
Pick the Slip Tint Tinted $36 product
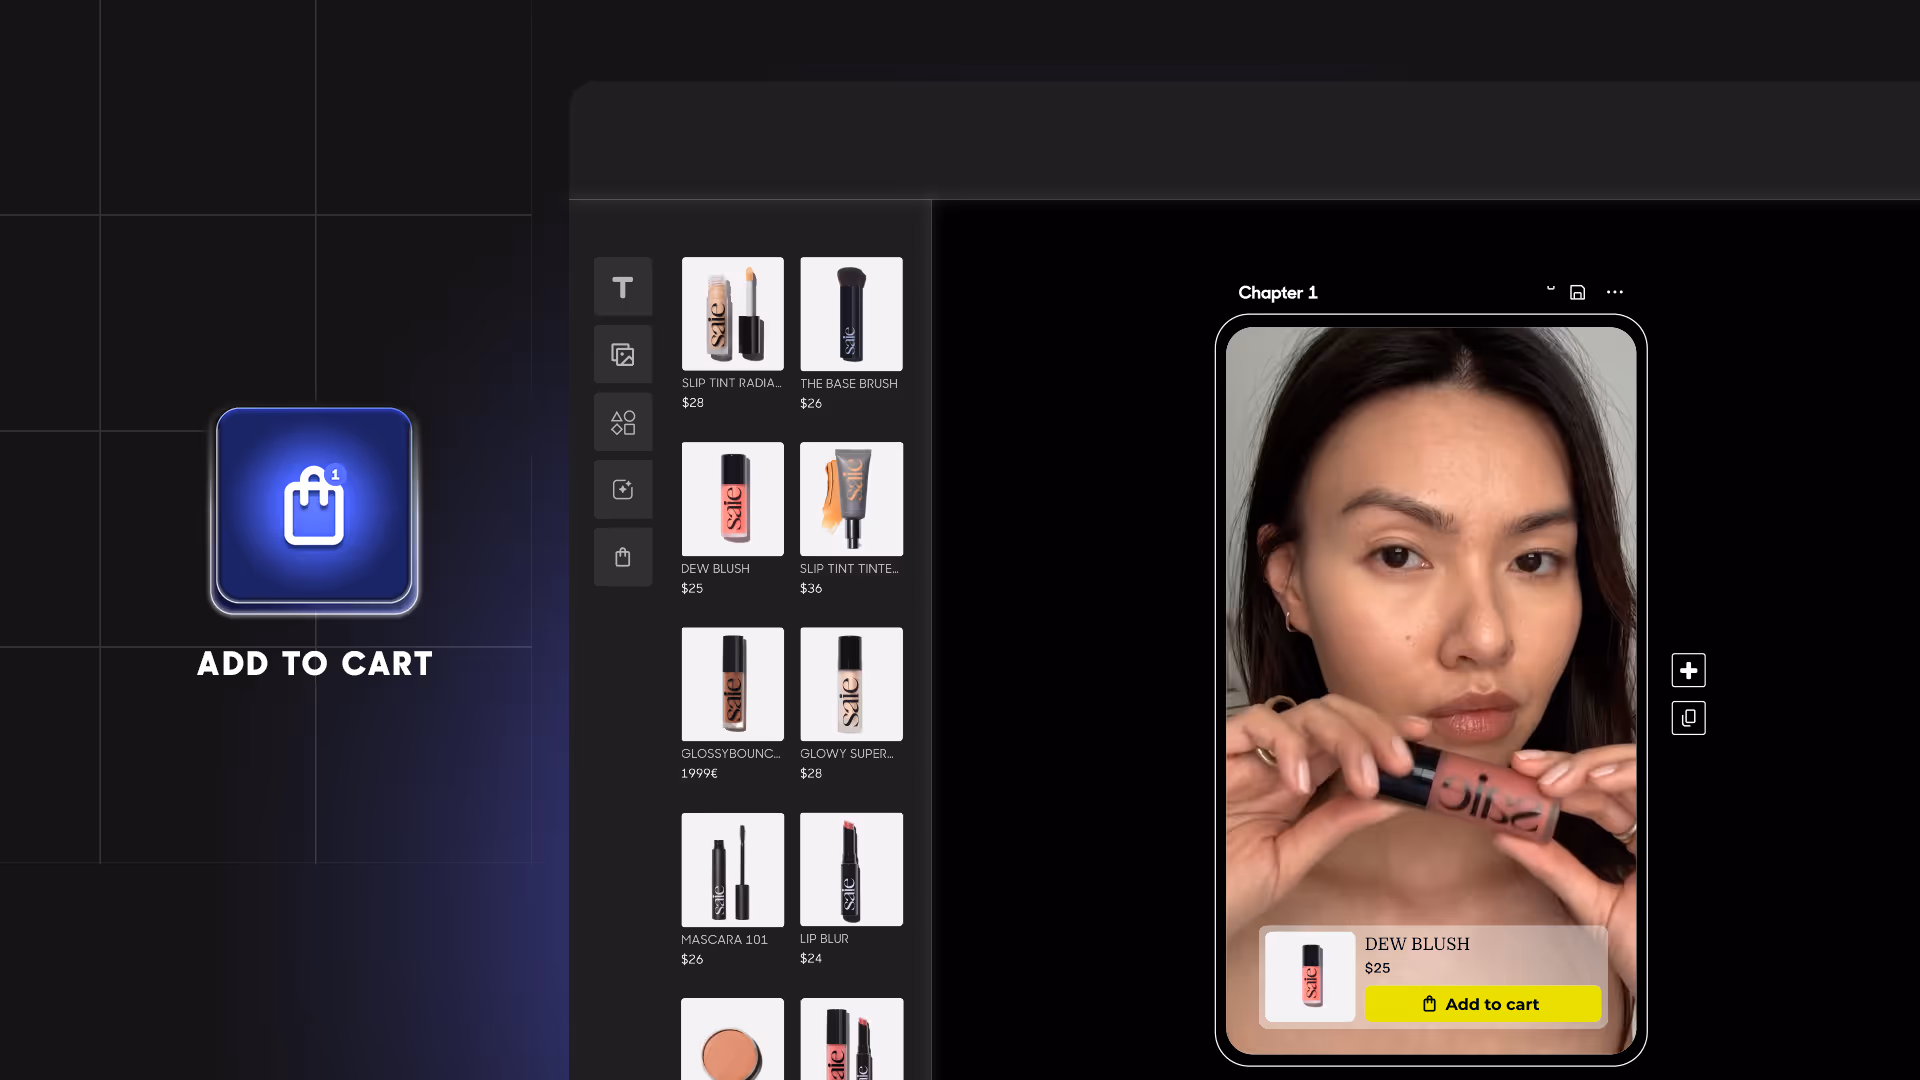pyautogui.click(x=851, y=499)
